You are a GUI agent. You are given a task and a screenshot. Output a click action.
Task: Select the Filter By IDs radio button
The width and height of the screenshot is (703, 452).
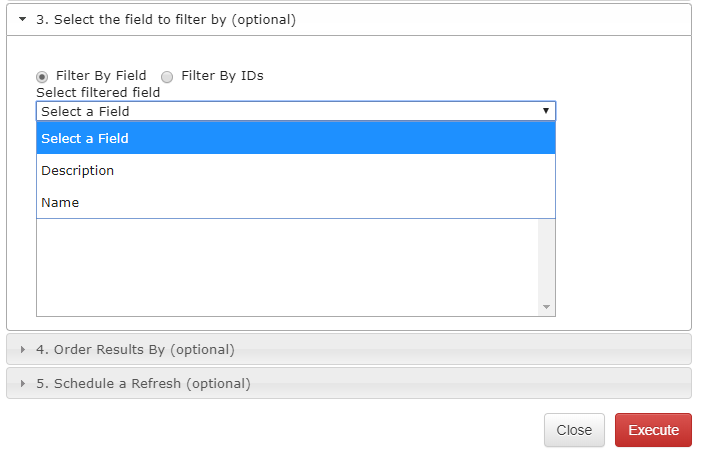[167, 76]
